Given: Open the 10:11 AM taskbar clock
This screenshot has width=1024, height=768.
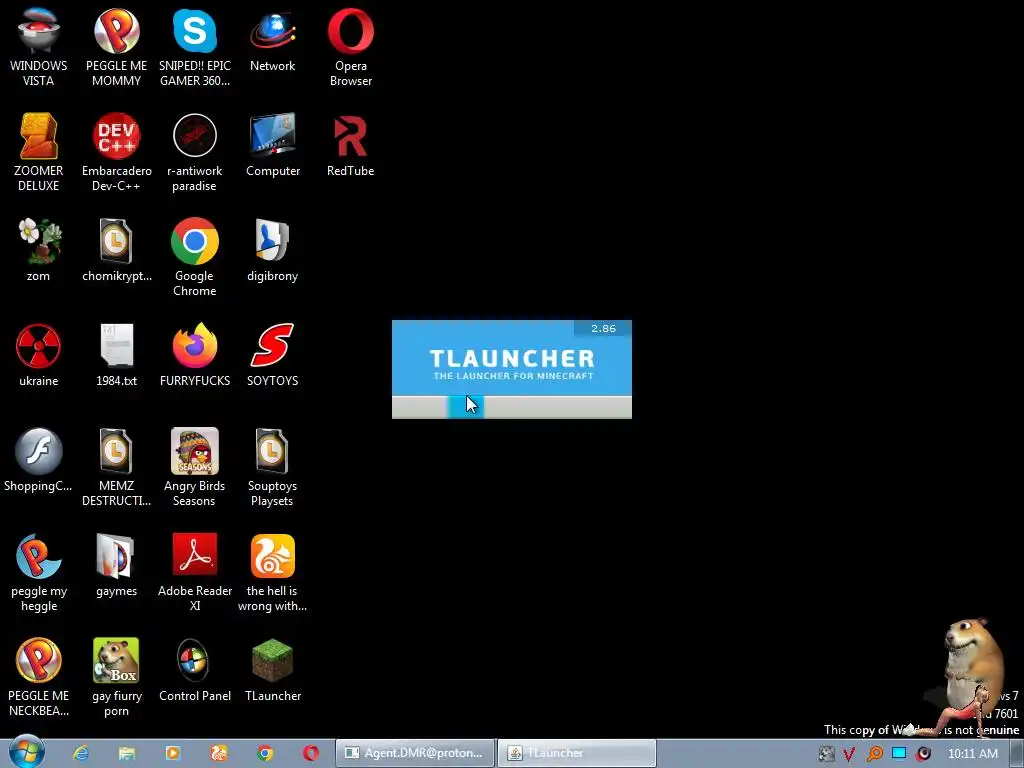Looking at the screenshot, I should (973, 754).
